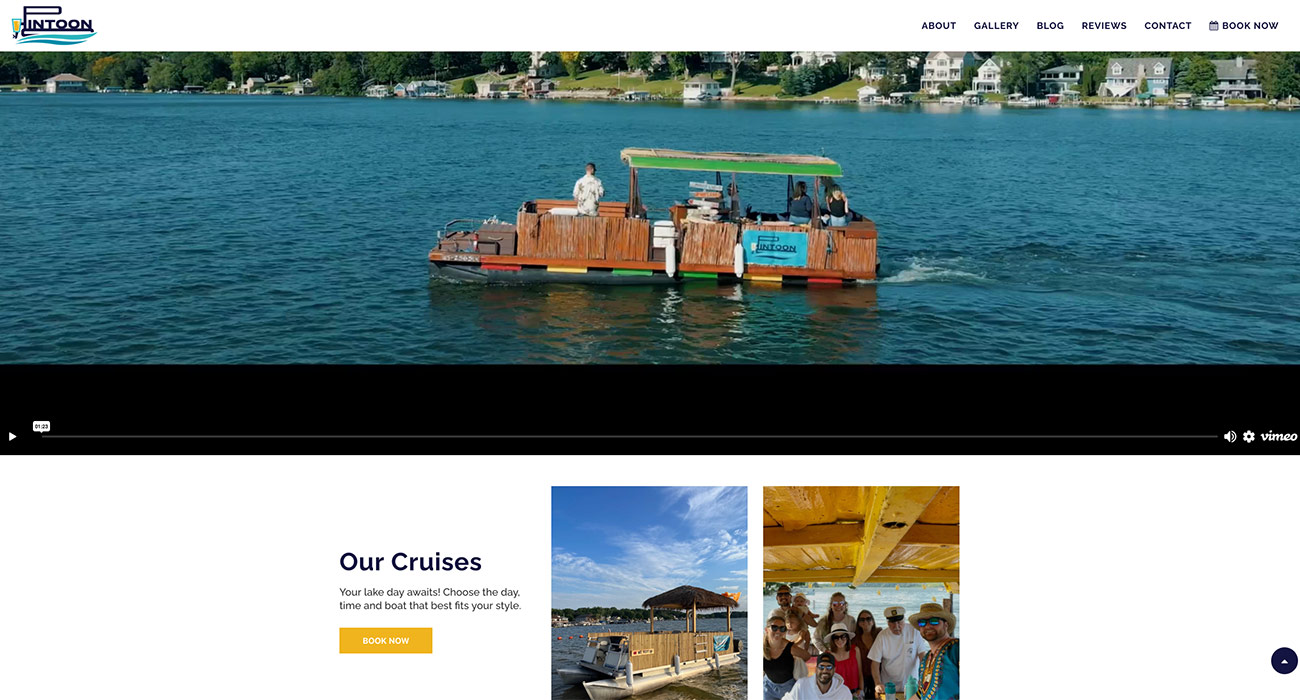Image resolution: width=1300 pixels, height=700 pixels.
Task: Click the 01:23 time marker on the video
Action: tap(41, 426)
